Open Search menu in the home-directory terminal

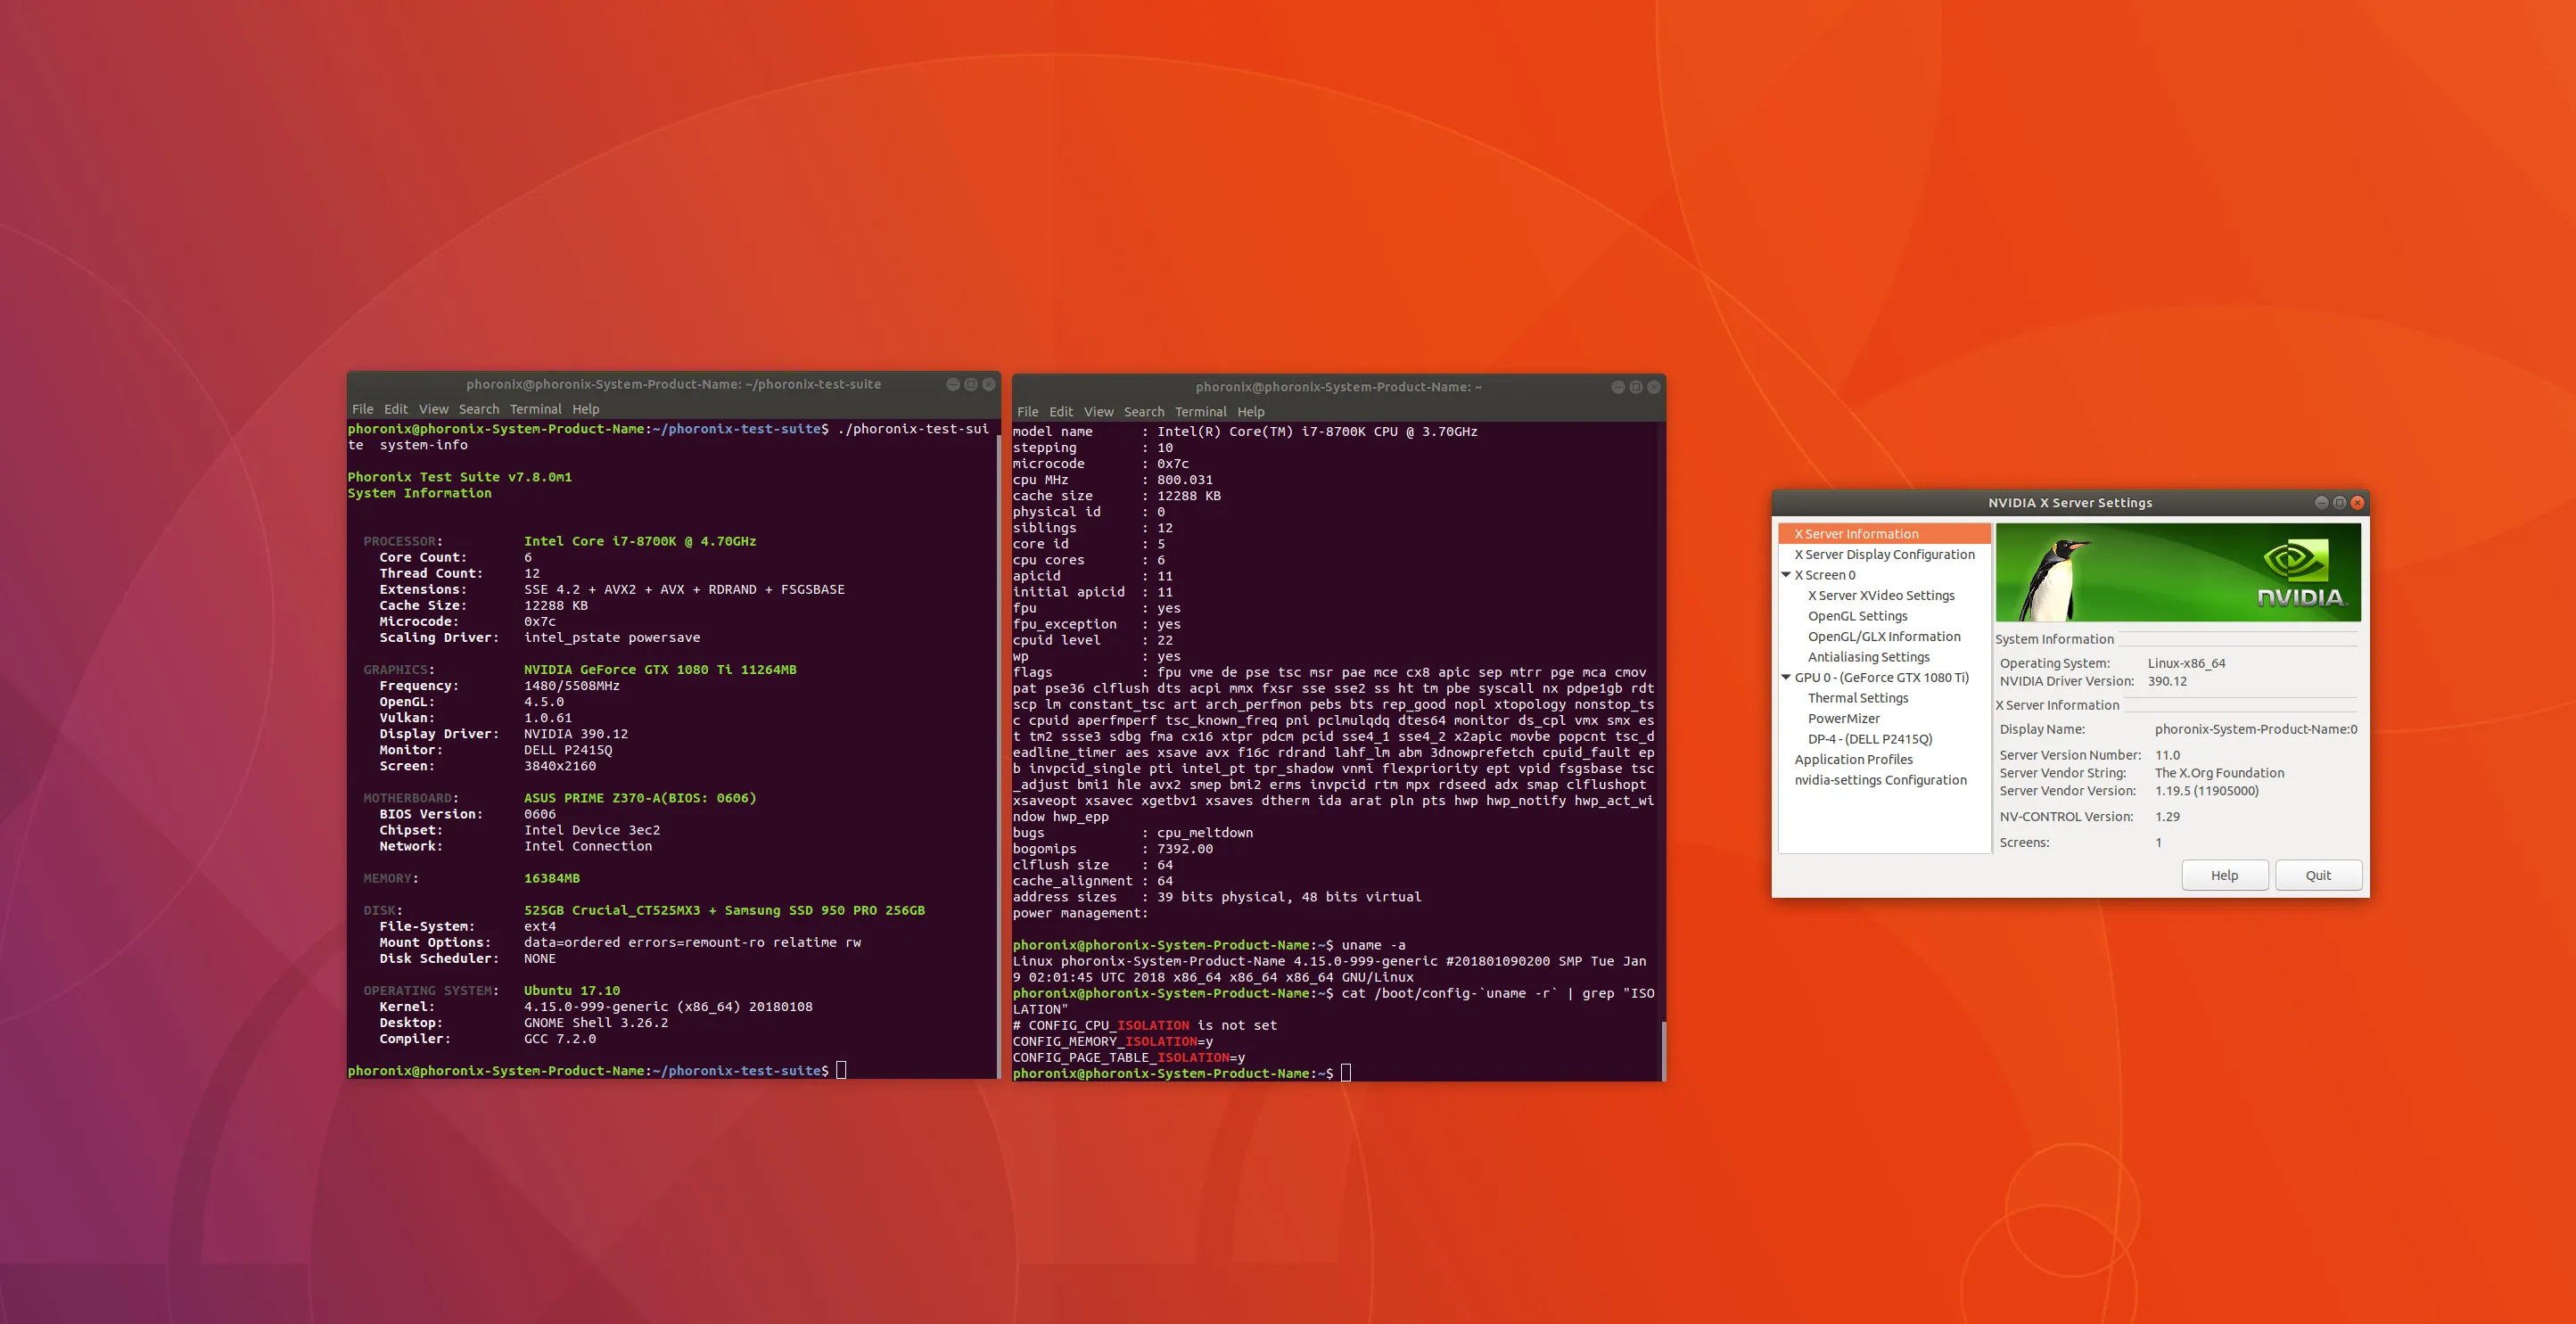tap(1143, 412)
